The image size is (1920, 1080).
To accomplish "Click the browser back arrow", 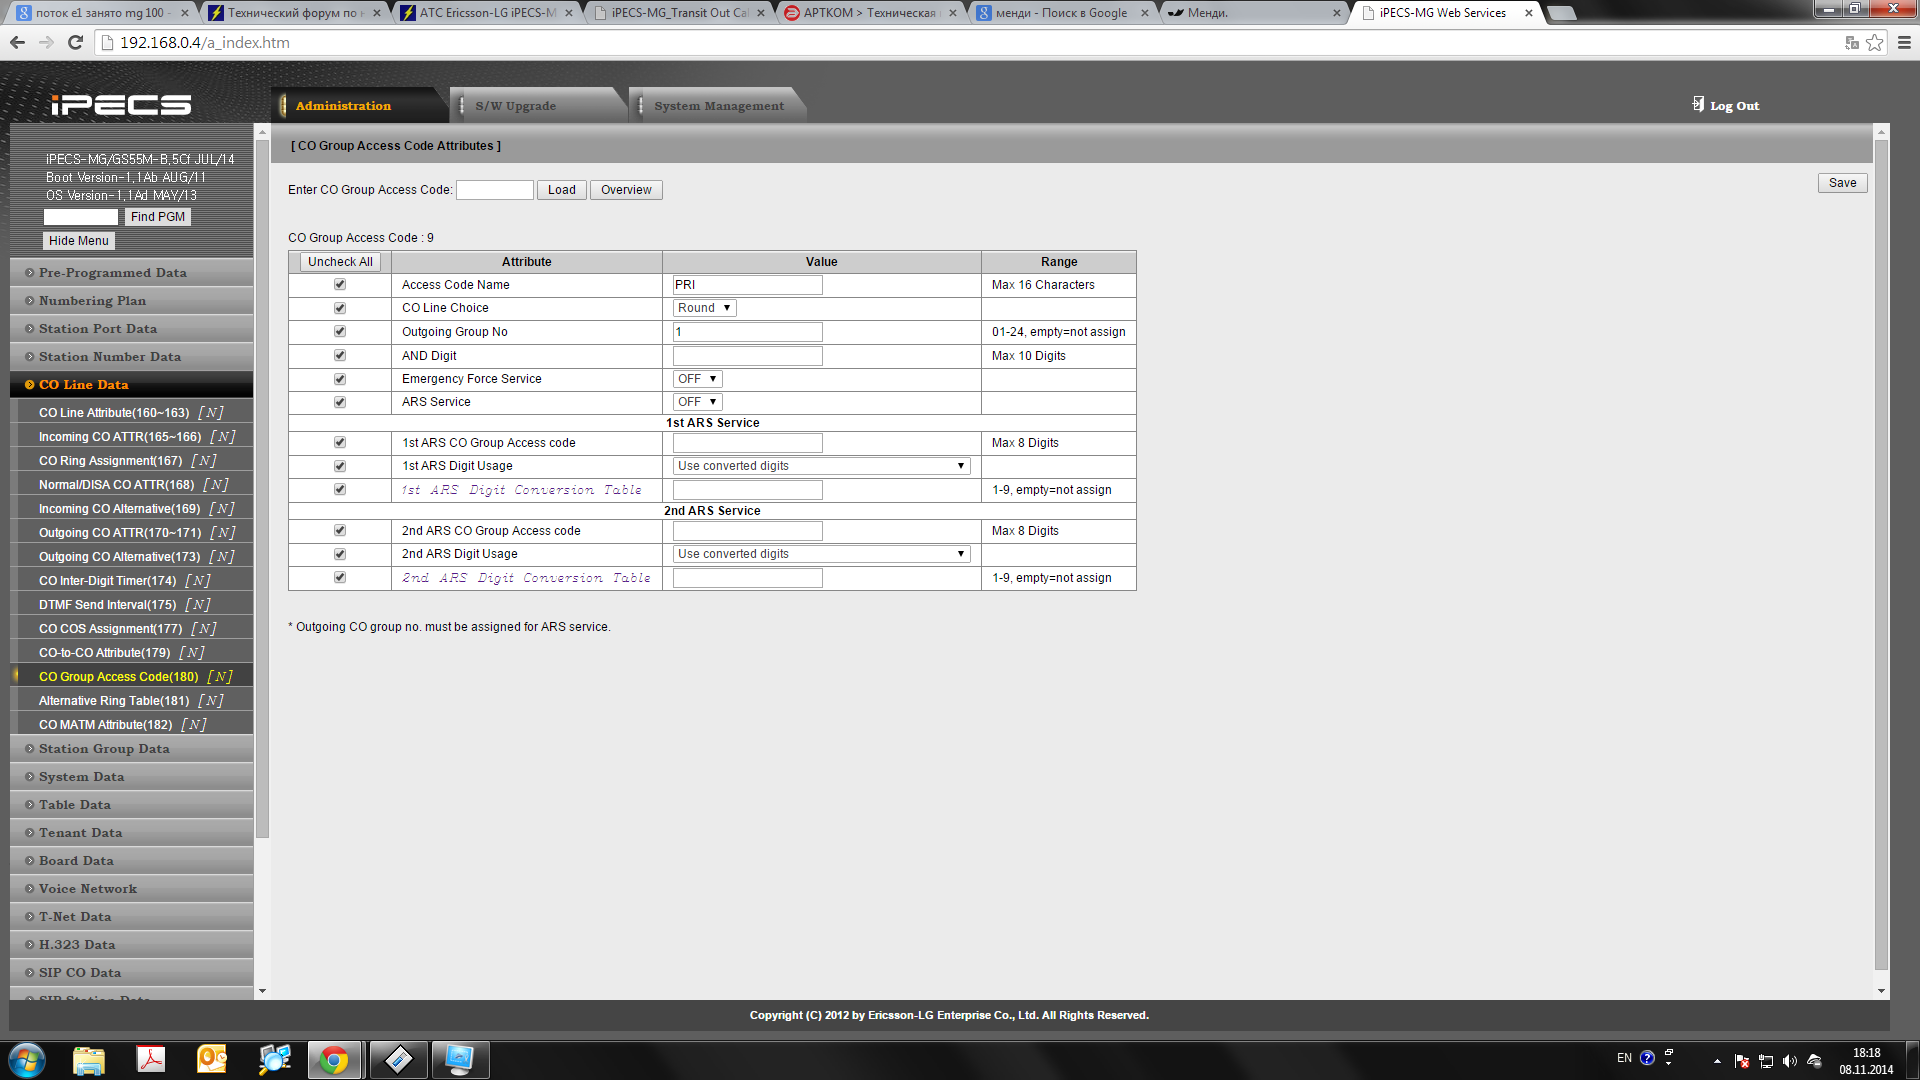I will click(17, 42).
